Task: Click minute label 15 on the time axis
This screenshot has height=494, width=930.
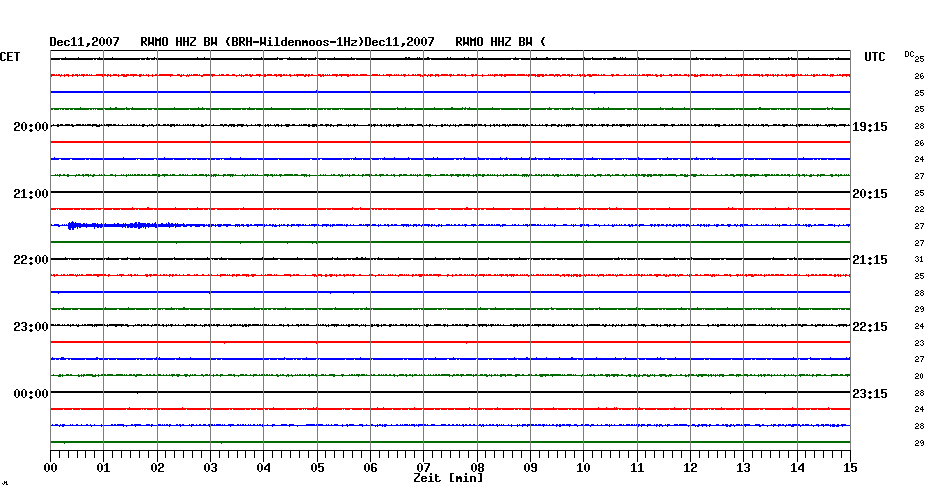Action: (x=851, y=467)
